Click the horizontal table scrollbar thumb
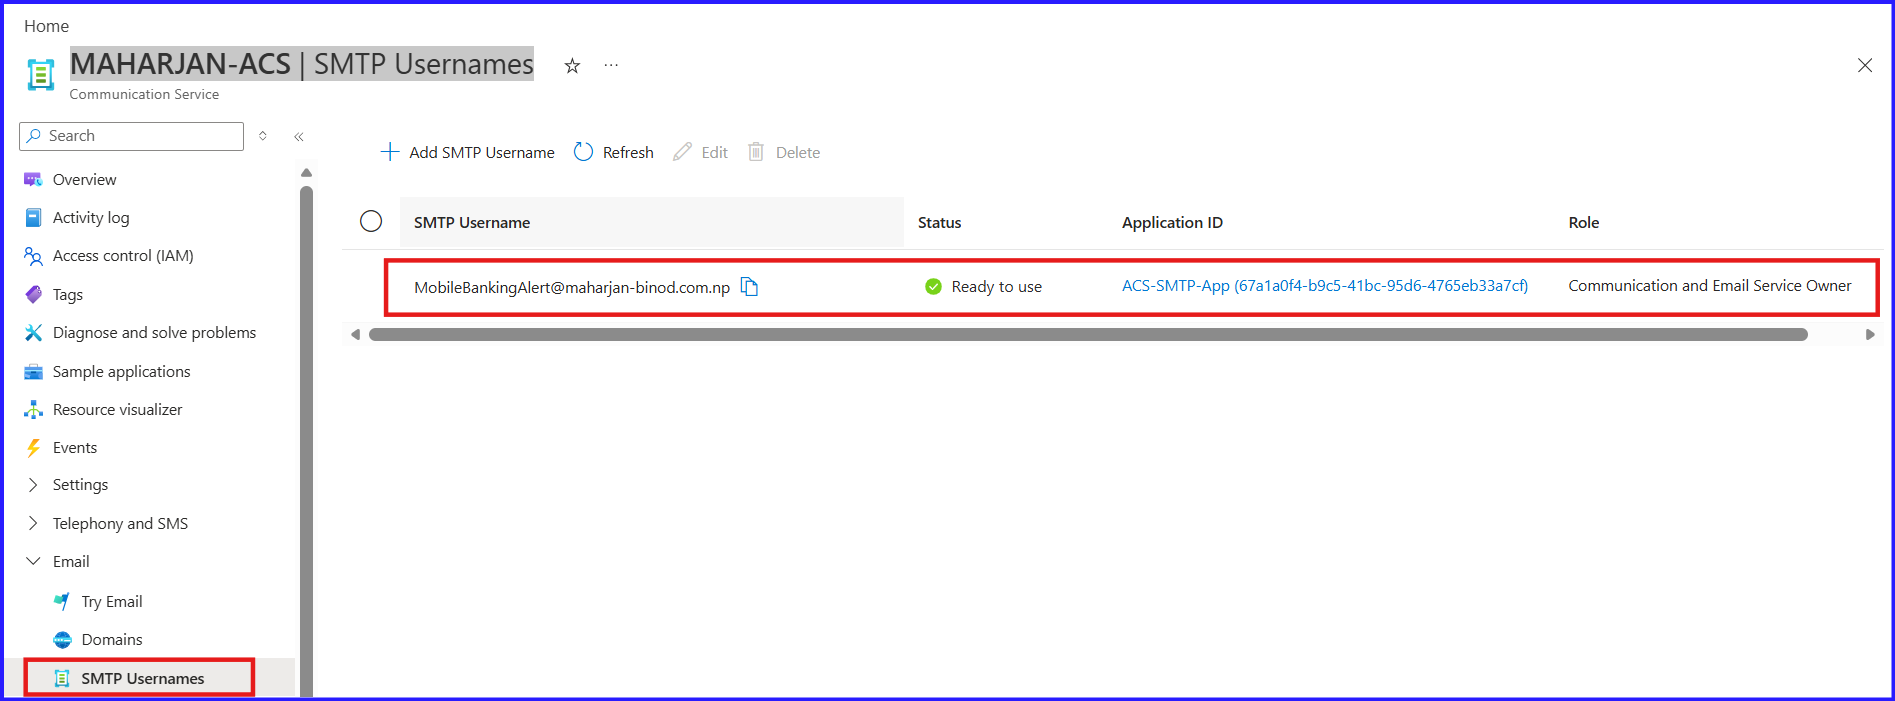Screen dimensions: 1895x701 point(1088,335)
